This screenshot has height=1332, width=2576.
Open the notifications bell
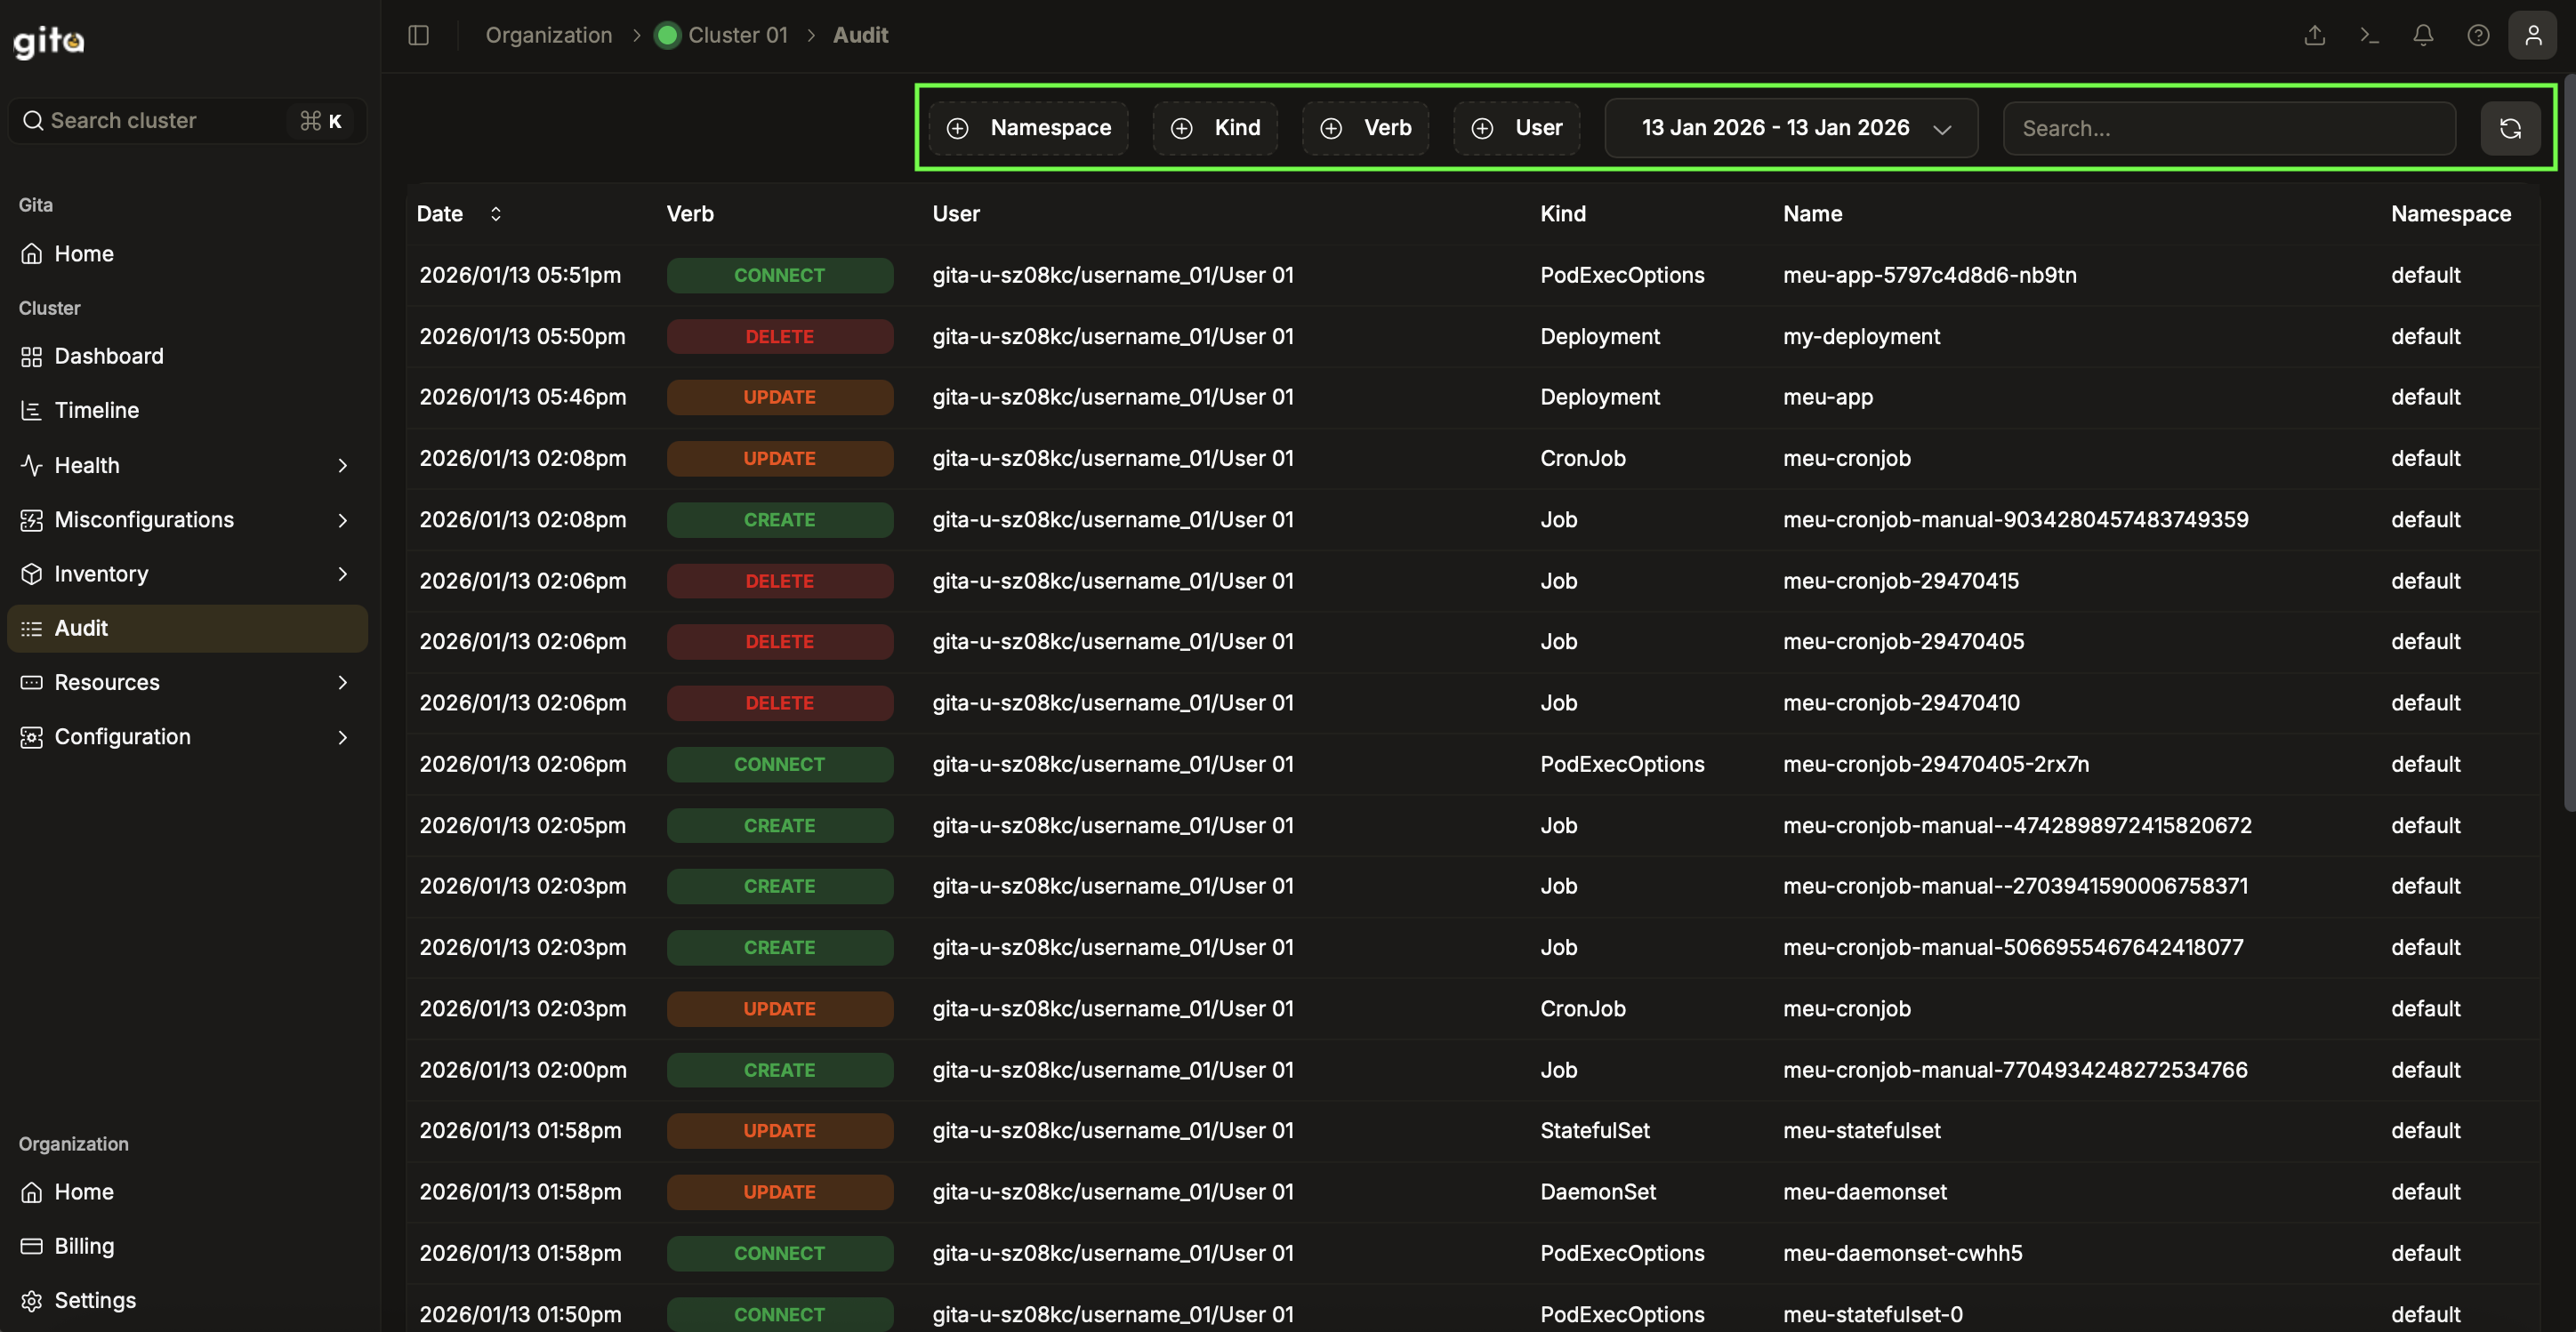(2422, 36)
